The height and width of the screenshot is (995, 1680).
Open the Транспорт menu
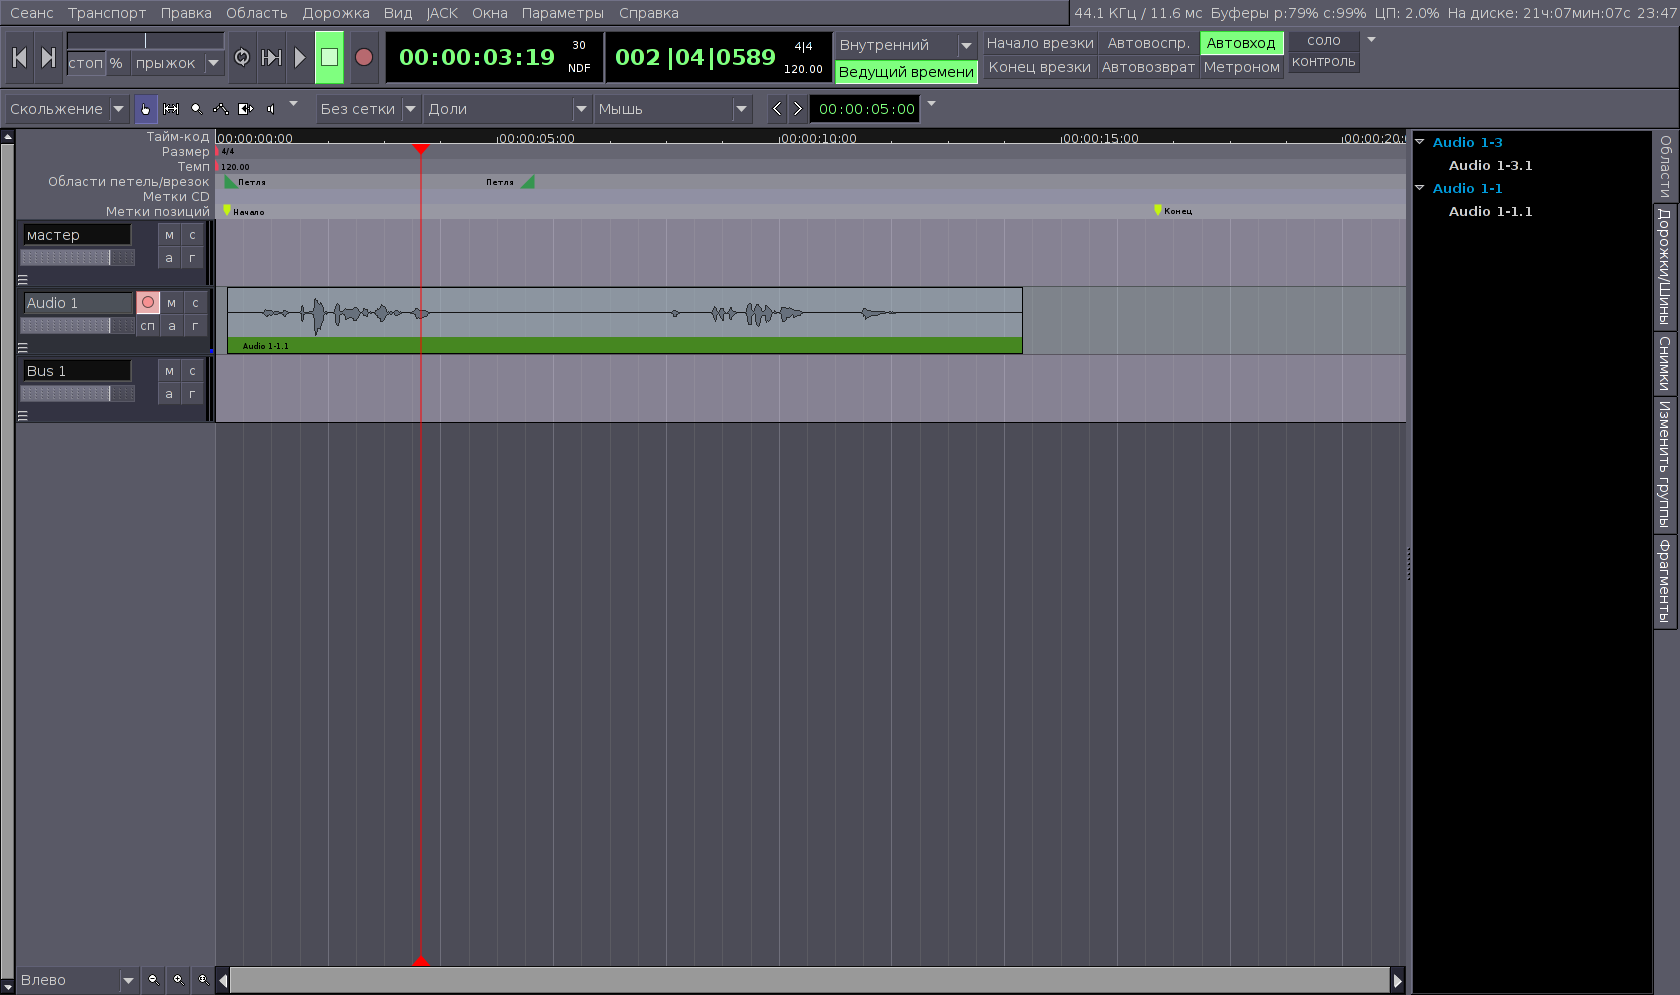click(107, 13)
